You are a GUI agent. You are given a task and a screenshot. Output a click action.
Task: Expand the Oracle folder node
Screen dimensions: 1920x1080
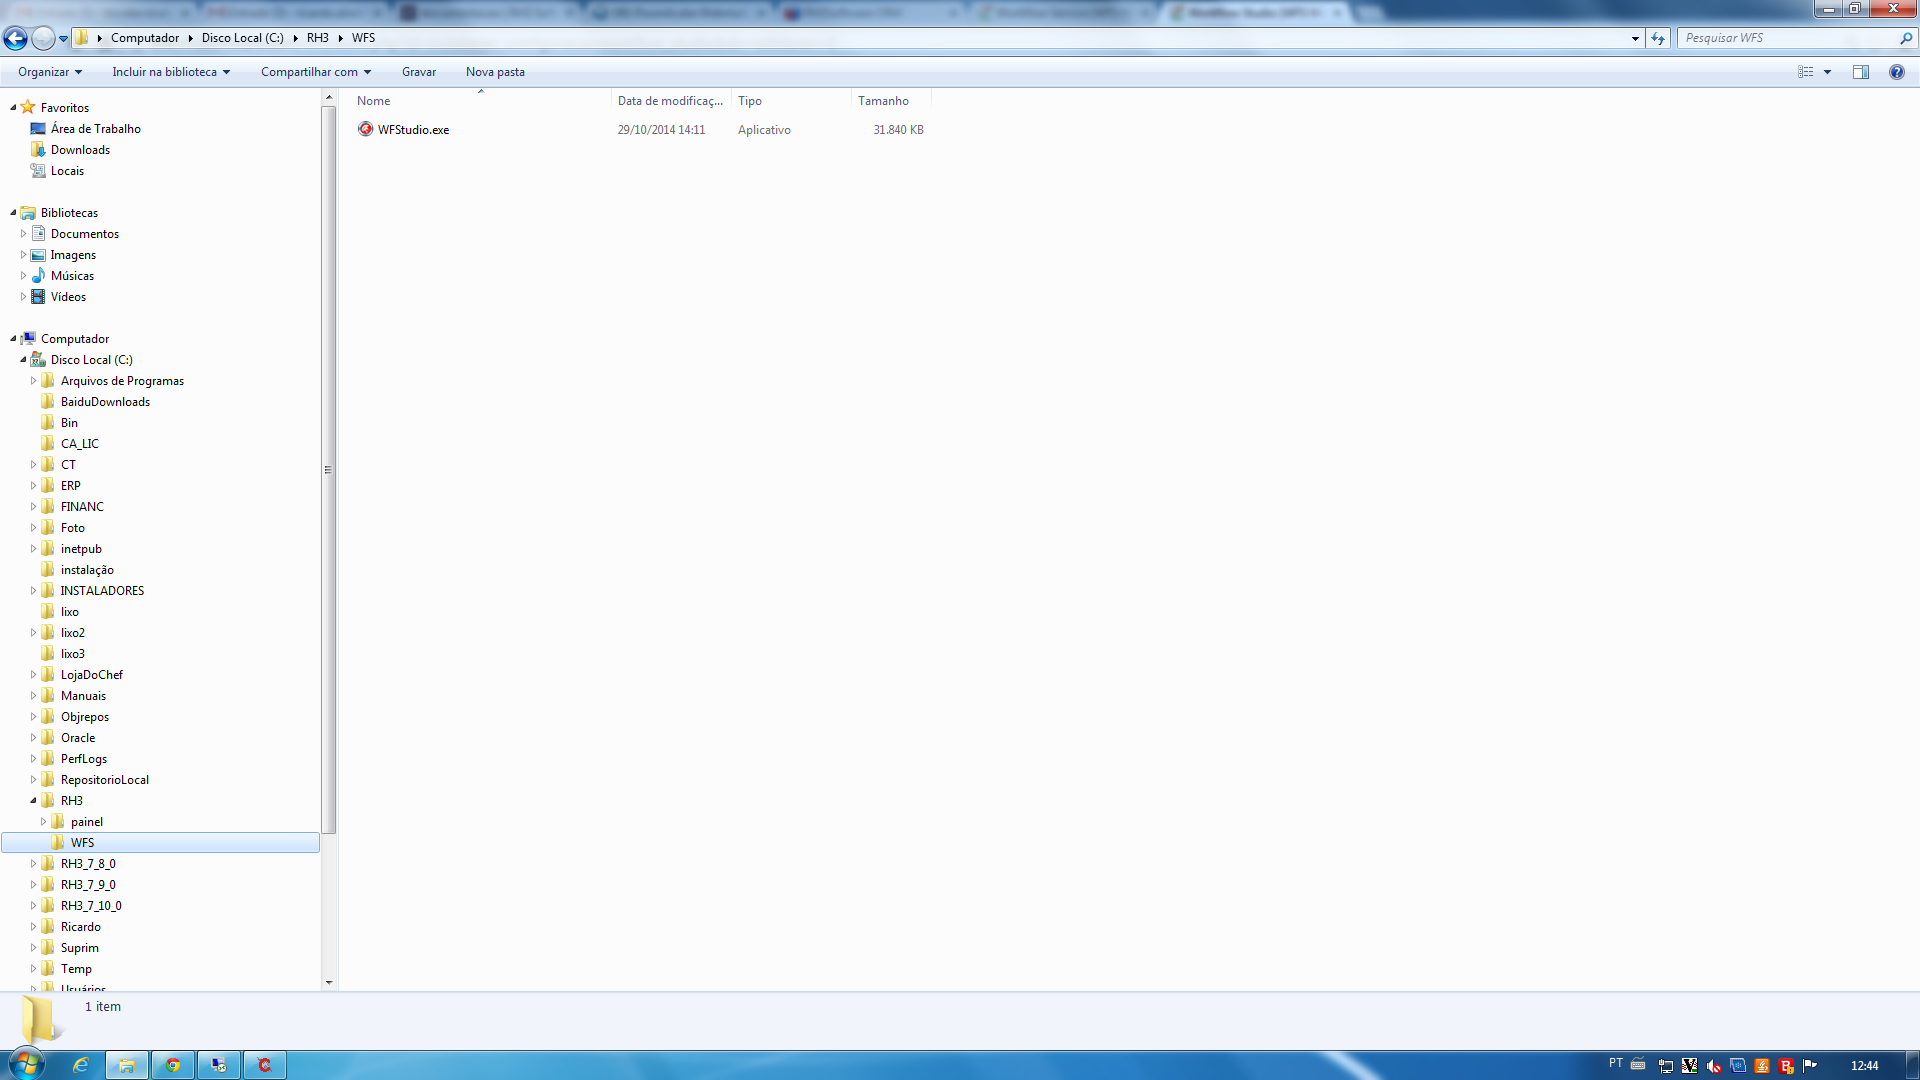[33, 738]
